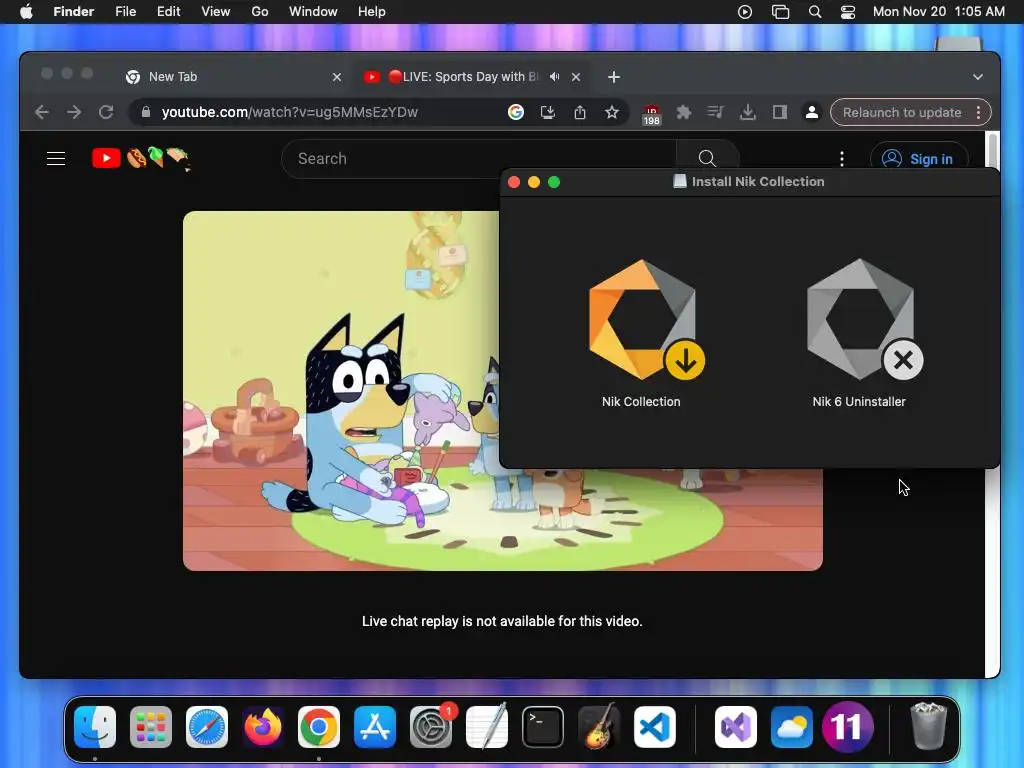The width and height of the screenshot is (1024, 768).
Task: Open the Window menu
Action: point(313,12)
